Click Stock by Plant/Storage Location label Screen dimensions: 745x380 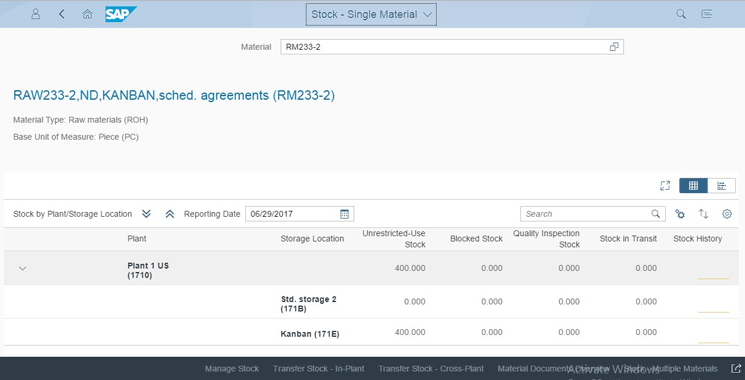click(73, 214)
